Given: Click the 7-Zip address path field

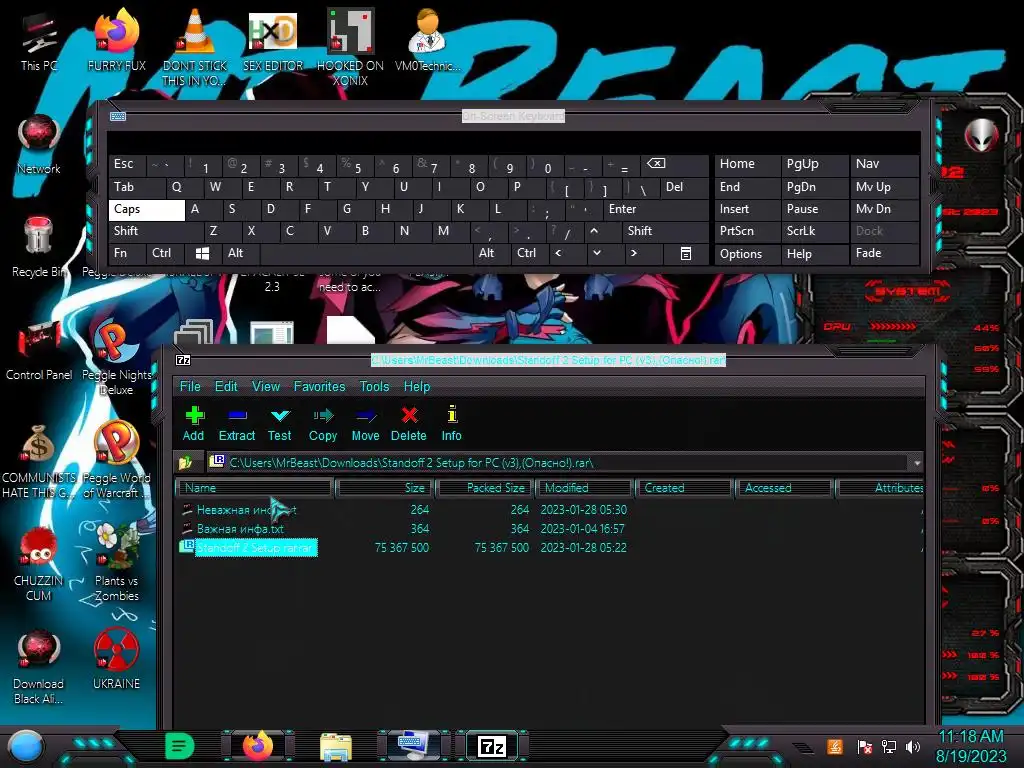Looking at the screenshot, I should click(558, 463).
